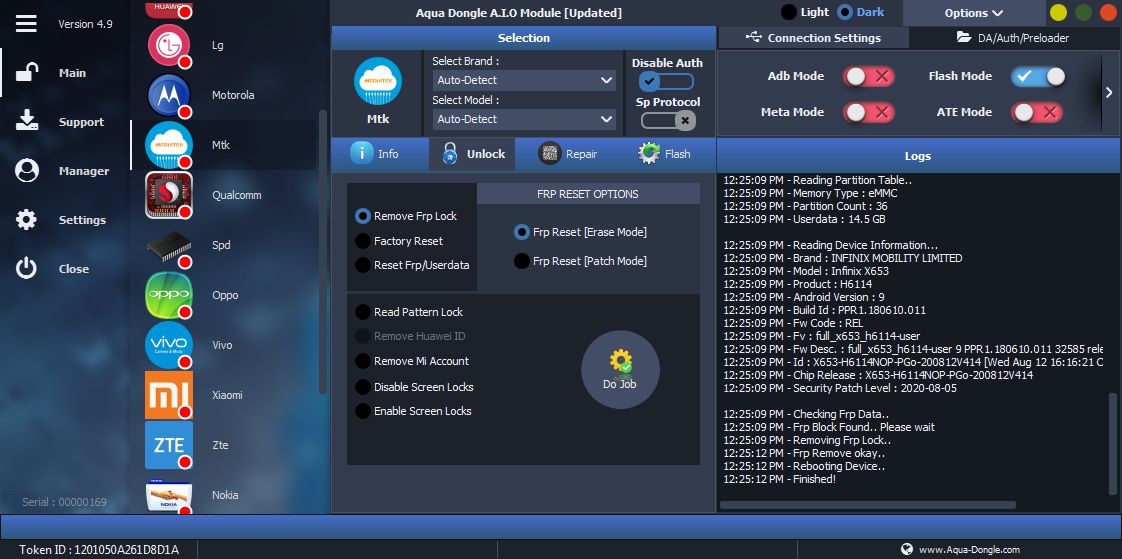Viewport: 1122px width, 559px height.
Task: Select Disable Screen Locks option
Action: click(x=414, y=387)
